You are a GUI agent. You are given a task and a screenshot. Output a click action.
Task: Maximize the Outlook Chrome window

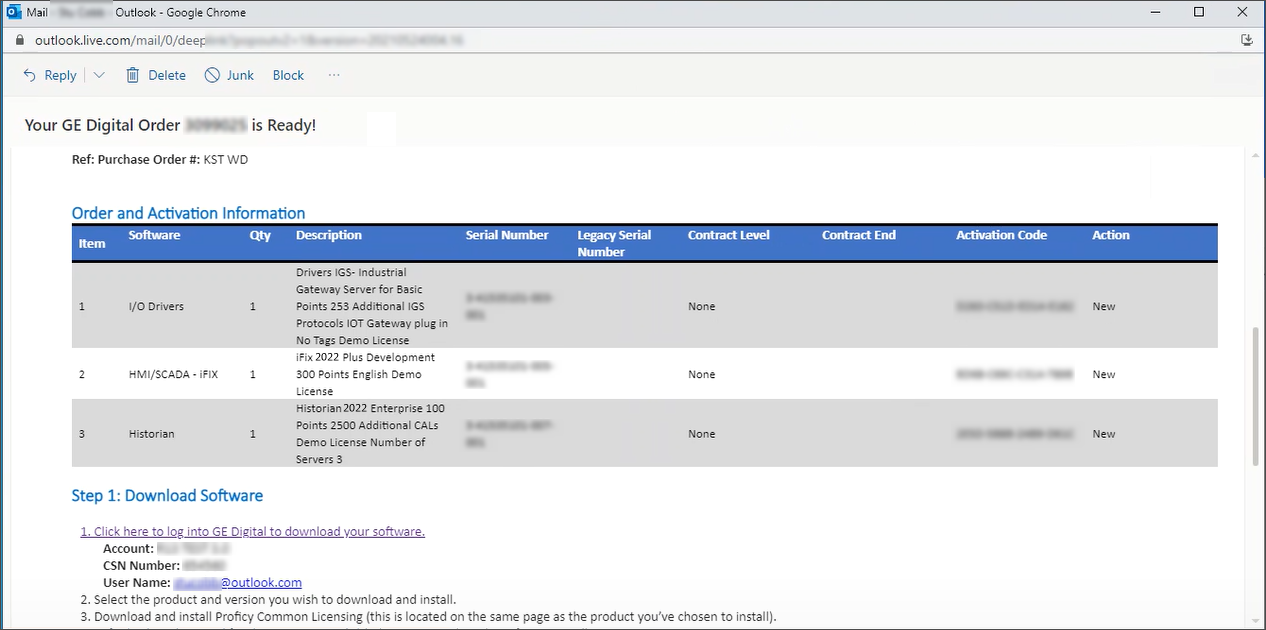[x=1199, y=12]
